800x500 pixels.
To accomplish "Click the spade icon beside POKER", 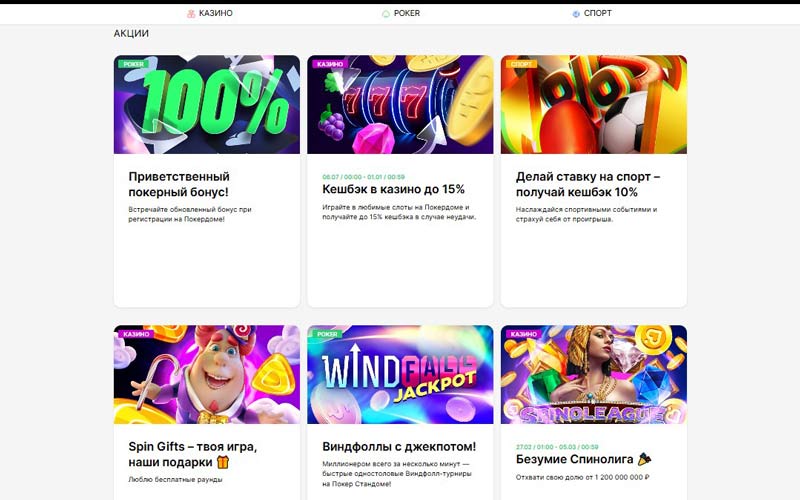I will coord(386,14).
